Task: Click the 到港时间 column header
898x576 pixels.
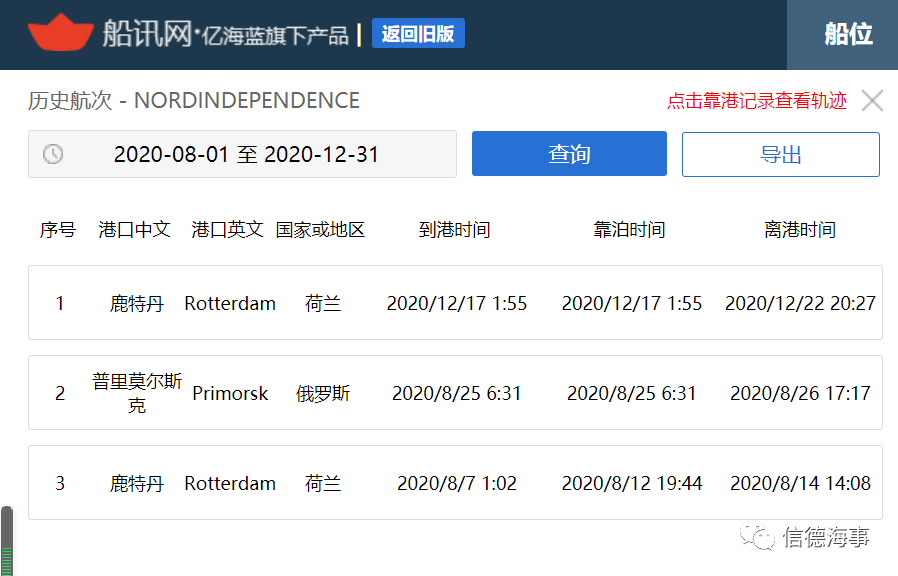Action: coord(454,229)
